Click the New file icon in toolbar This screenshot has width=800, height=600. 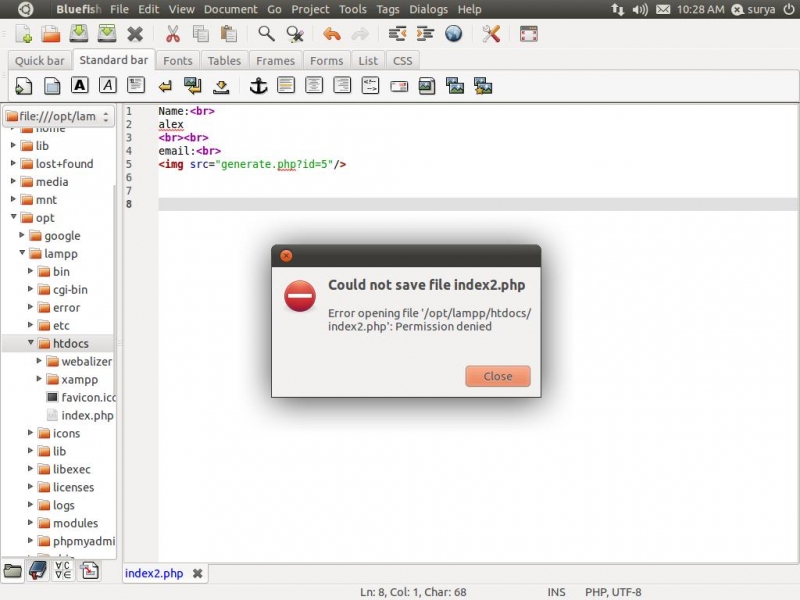point(23,34)
